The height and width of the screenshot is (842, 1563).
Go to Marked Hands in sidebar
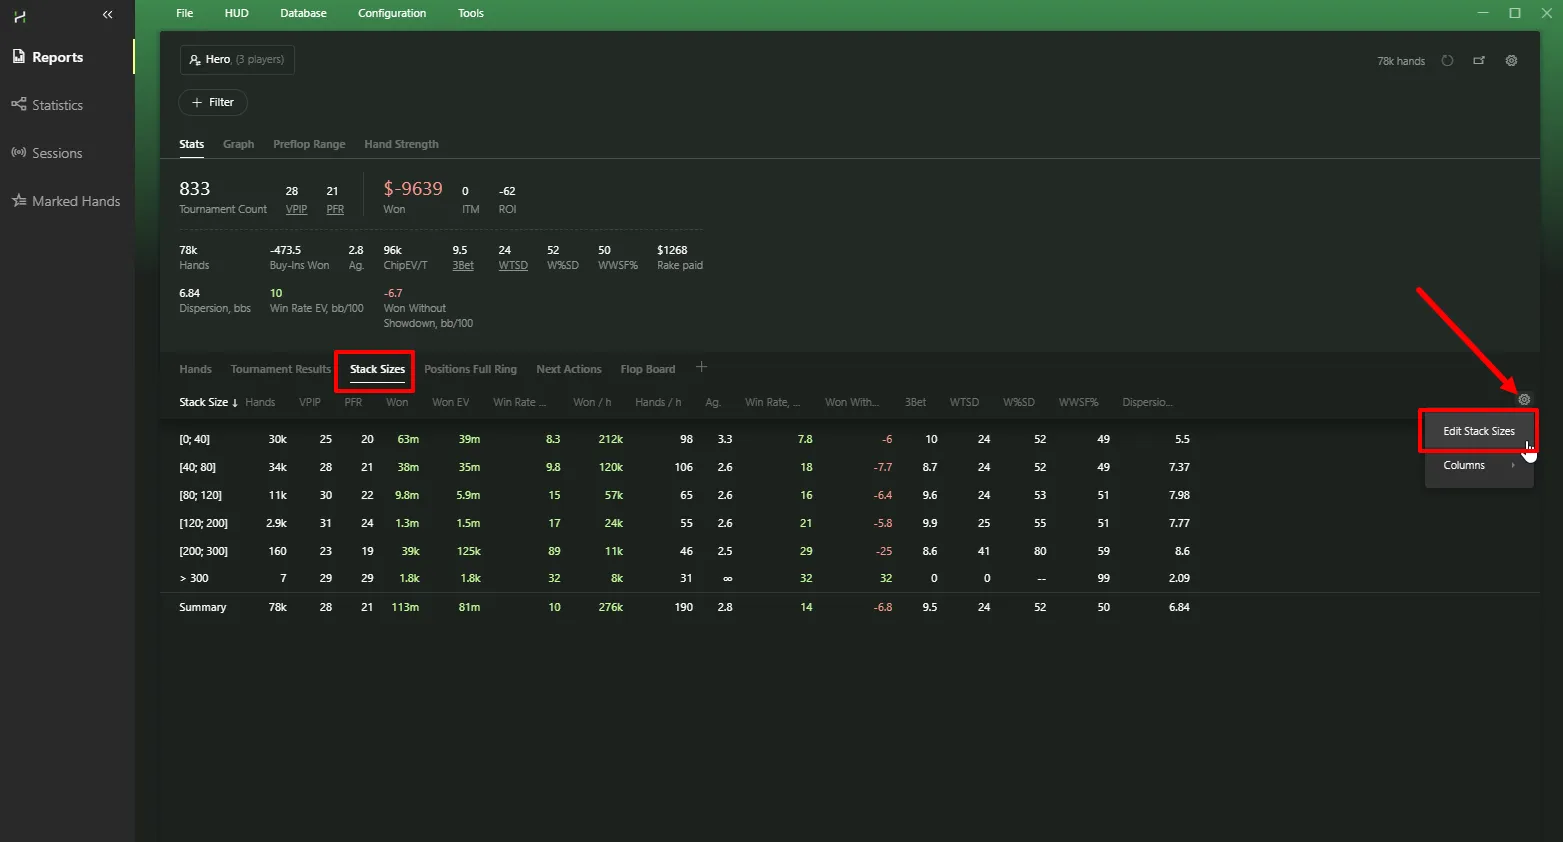75,201
